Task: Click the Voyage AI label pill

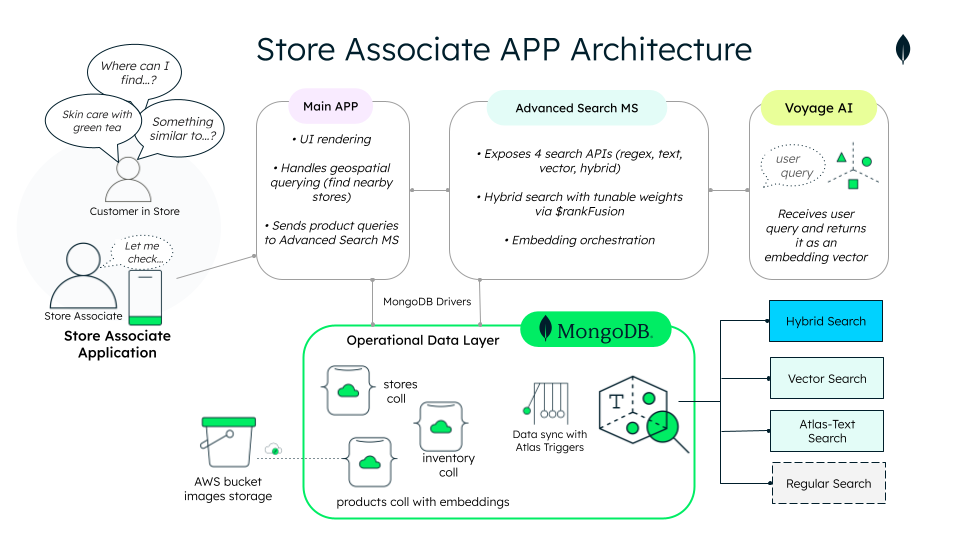Action: click(x=819, y=108)
